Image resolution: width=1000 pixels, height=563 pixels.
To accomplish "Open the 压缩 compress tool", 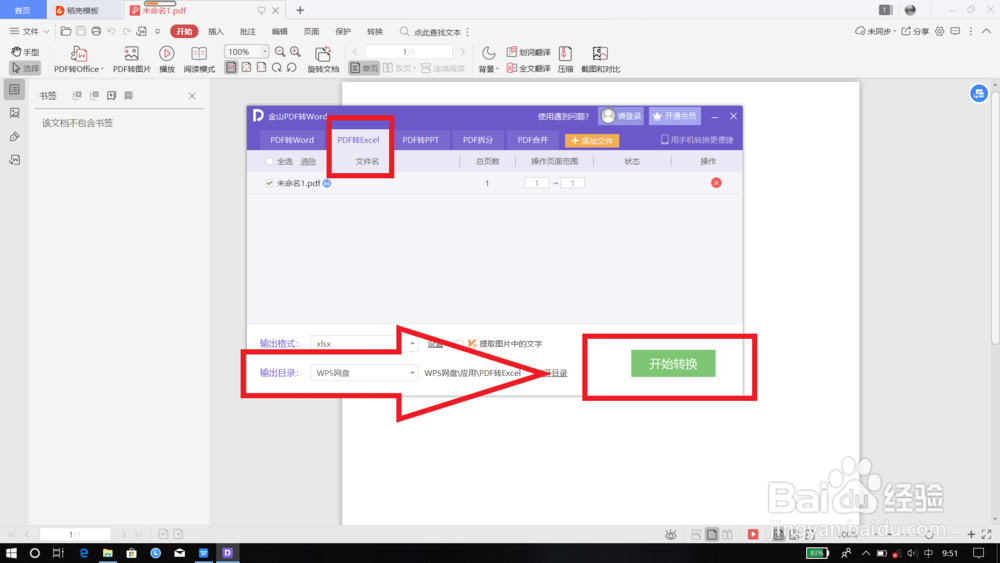I will pyautogui.click(x=565, y=60).
